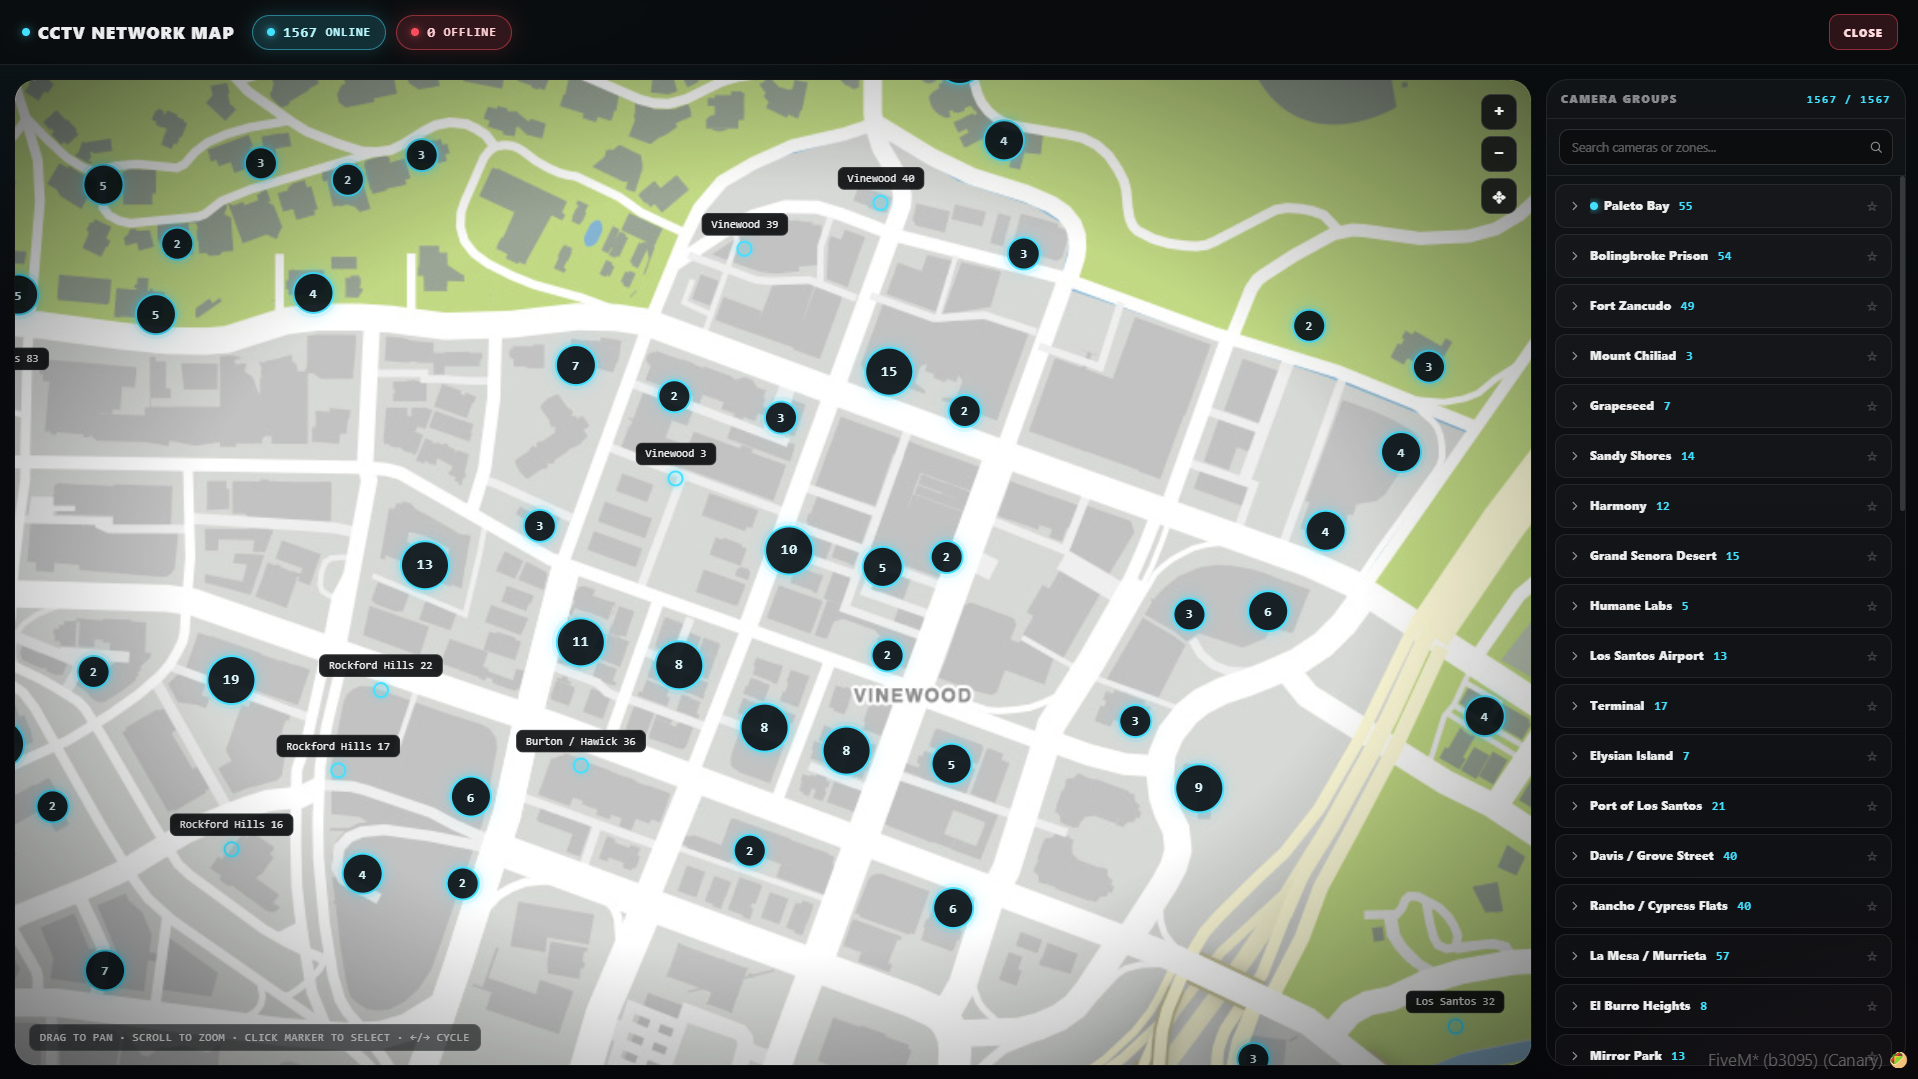This screenshot has height=1079, width=1918.
Task: Favorite the Harmony group star
Action: [x=1871, y=507]
